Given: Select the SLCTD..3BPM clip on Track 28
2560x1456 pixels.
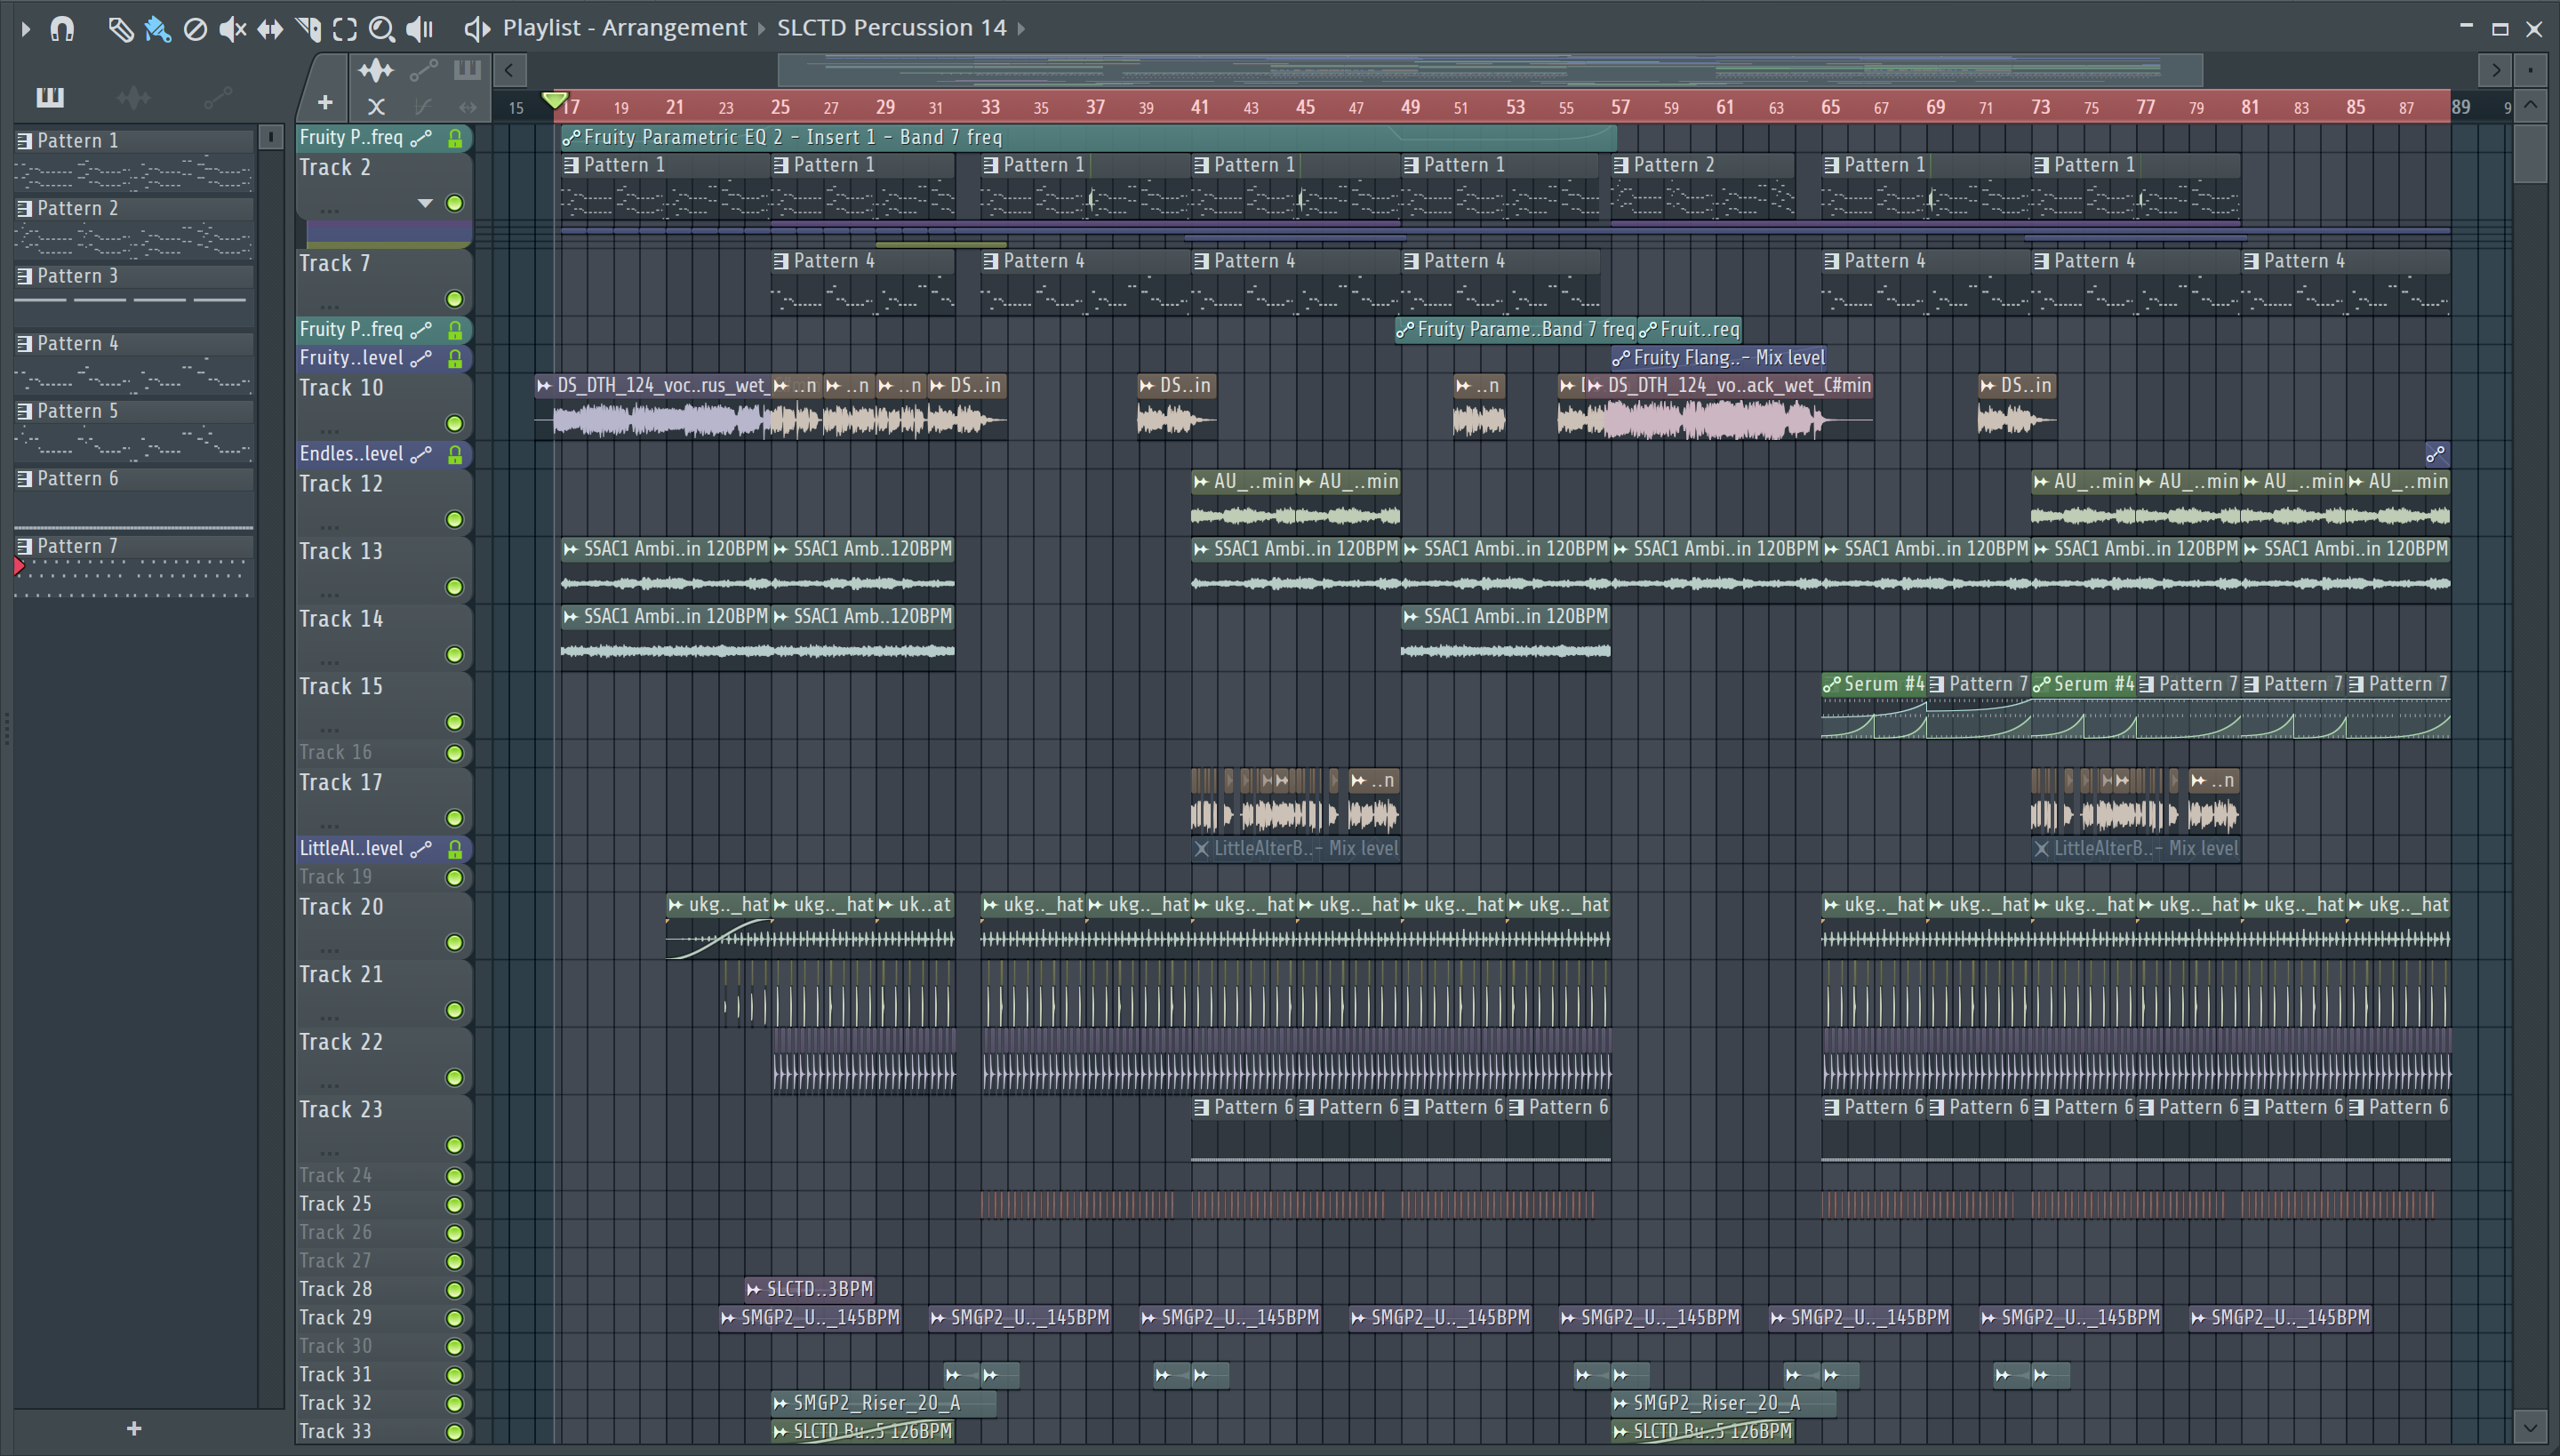Looking at the screenshot, I should (810, 1289).
